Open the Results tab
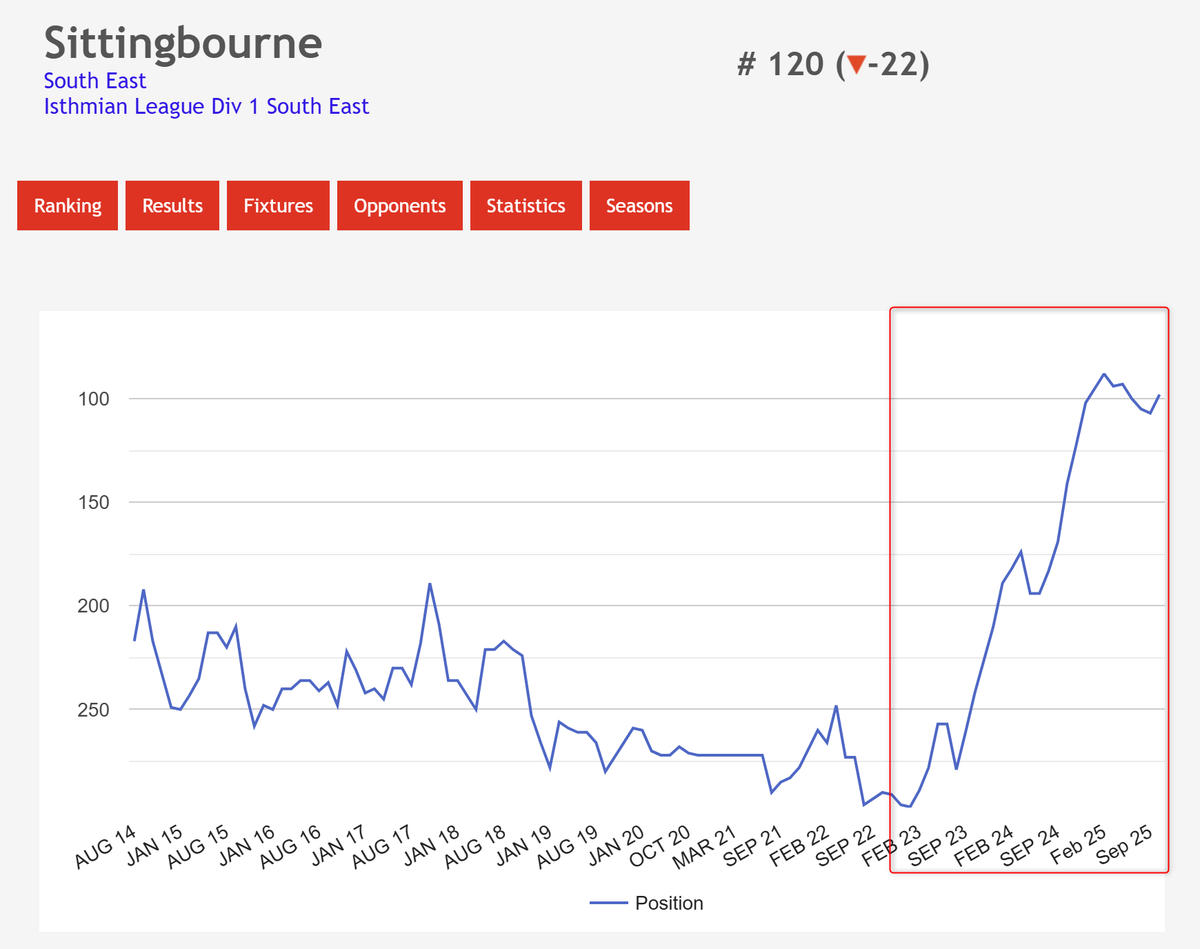The height and width of the screenshot is (949, 1200). coord(172,206)
